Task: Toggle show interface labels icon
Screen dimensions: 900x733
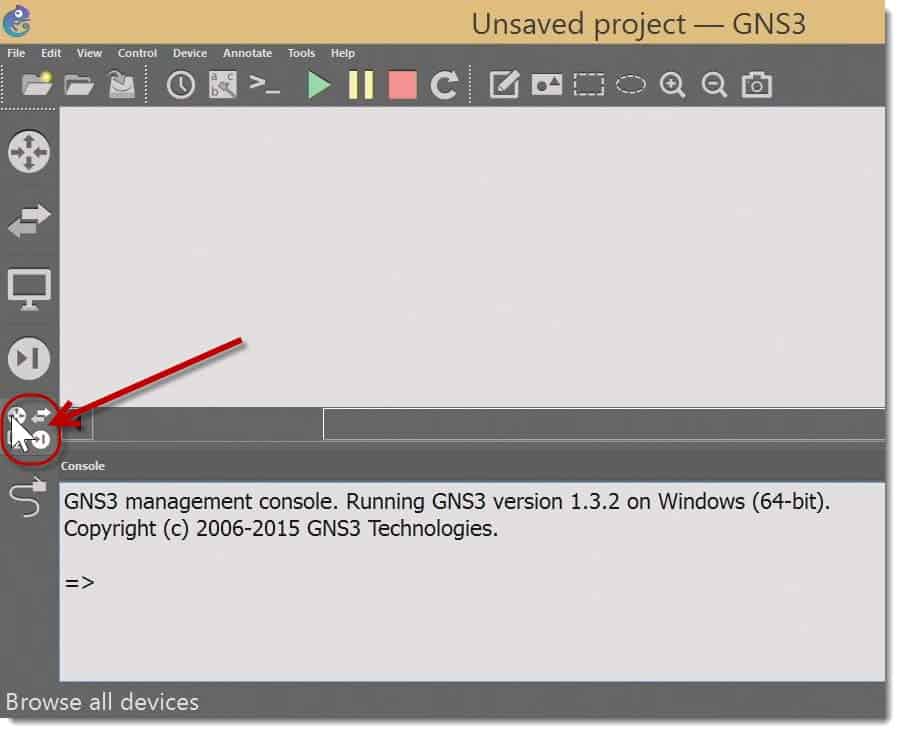Action: 223,85
